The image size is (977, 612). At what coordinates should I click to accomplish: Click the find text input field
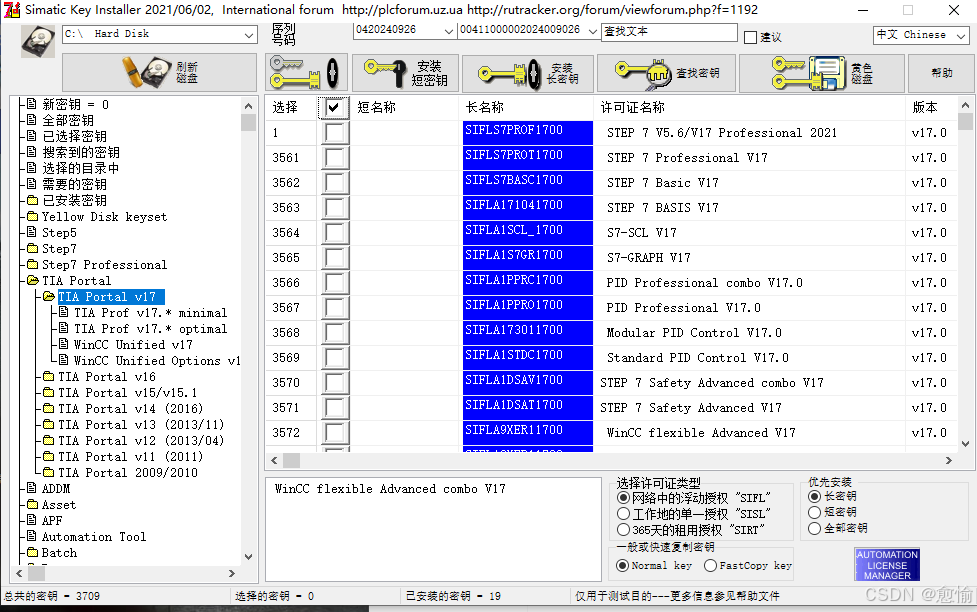[669, 32]
